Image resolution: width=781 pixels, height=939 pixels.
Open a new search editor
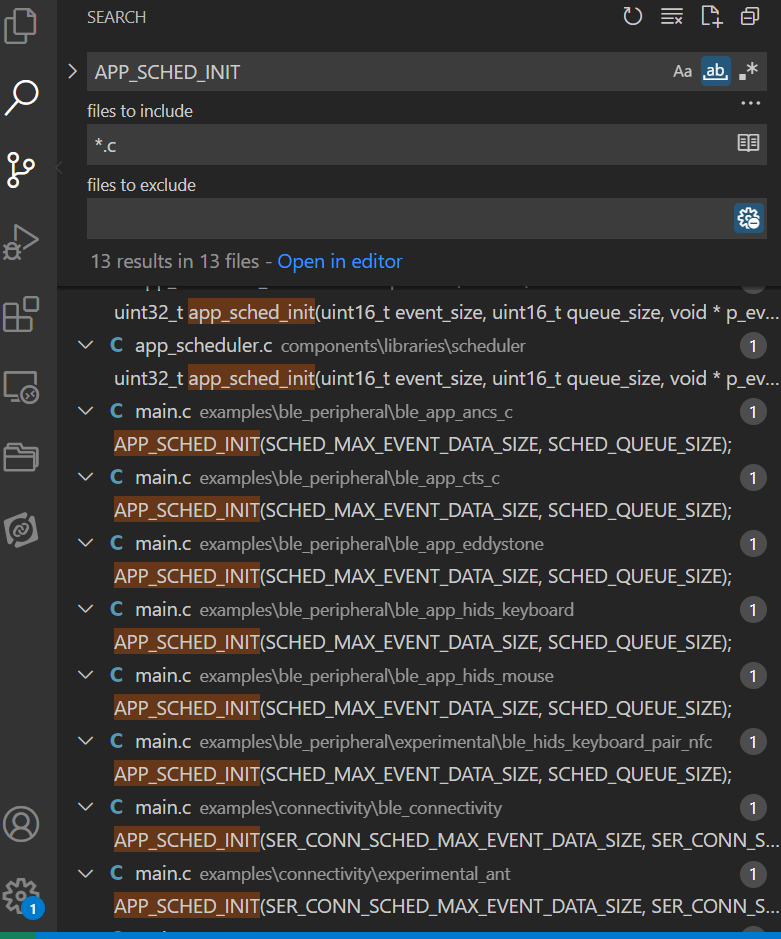tap(711, 16)
